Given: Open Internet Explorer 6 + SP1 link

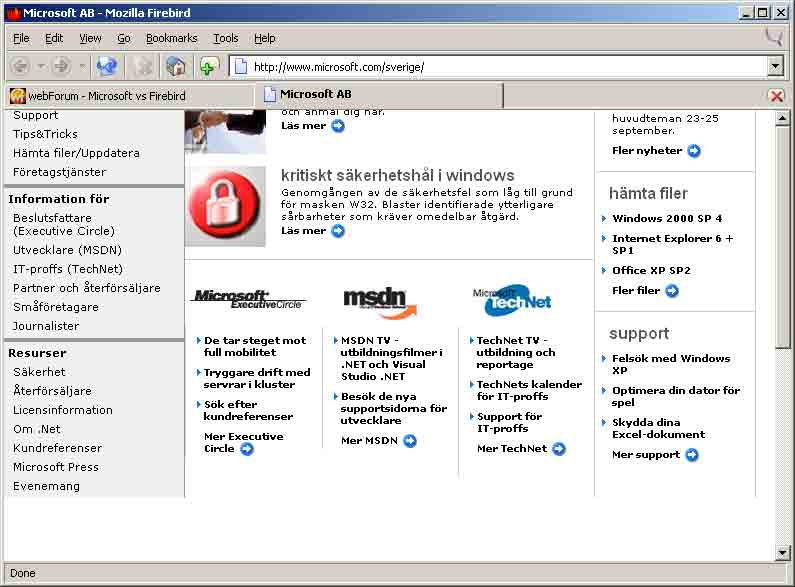Looking at the screenshot, I should coord(673,244).
